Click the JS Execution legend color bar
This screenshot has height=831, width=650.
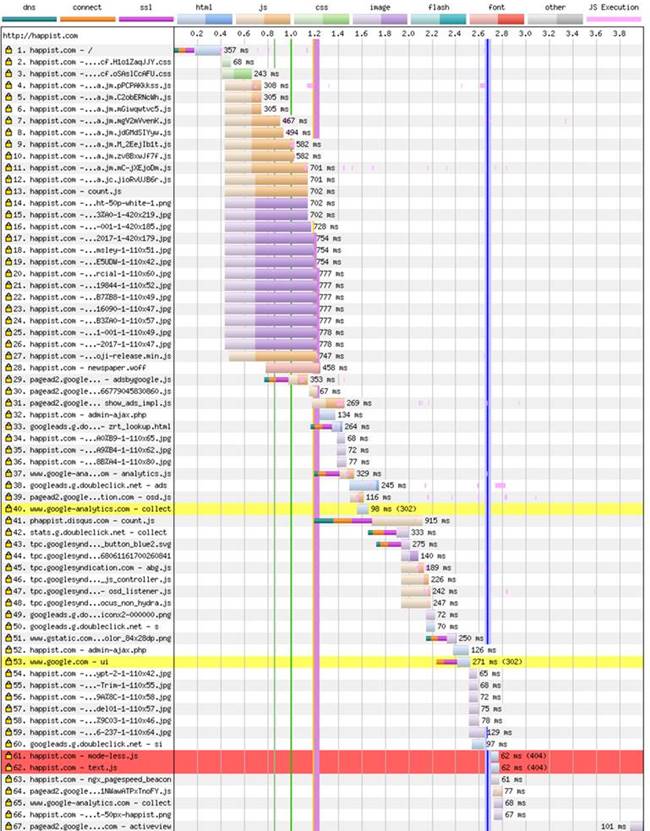tap(614, 19)
